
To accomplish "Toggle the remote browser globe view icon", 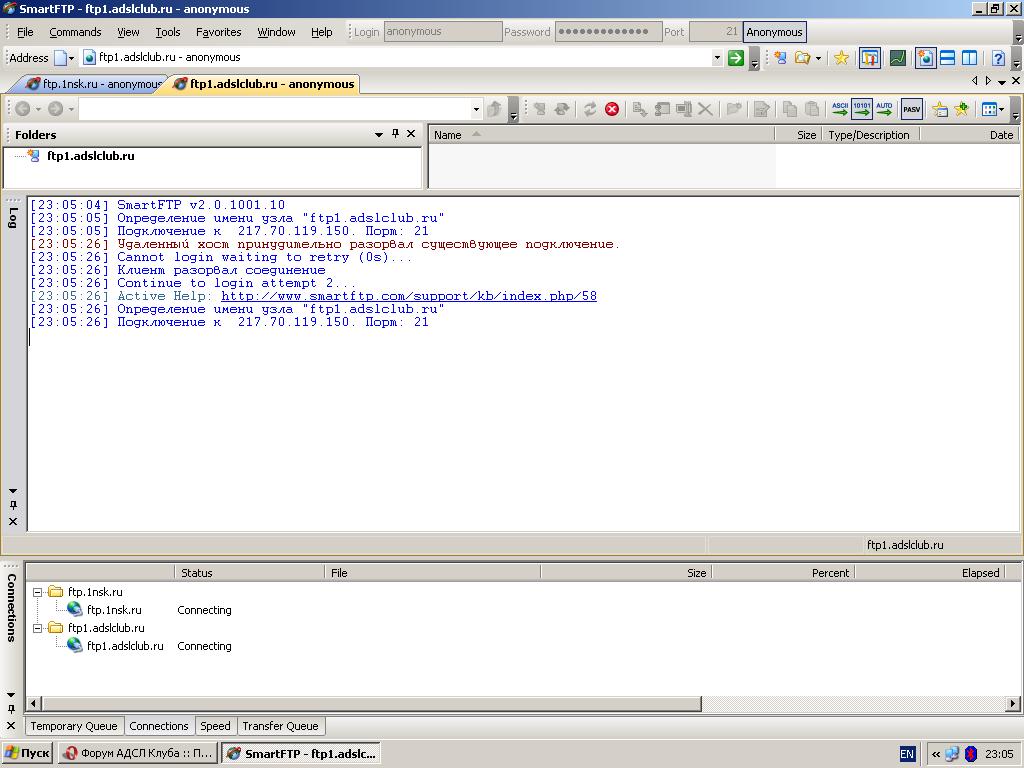I will pyautogui.click(x=925, y=57).
